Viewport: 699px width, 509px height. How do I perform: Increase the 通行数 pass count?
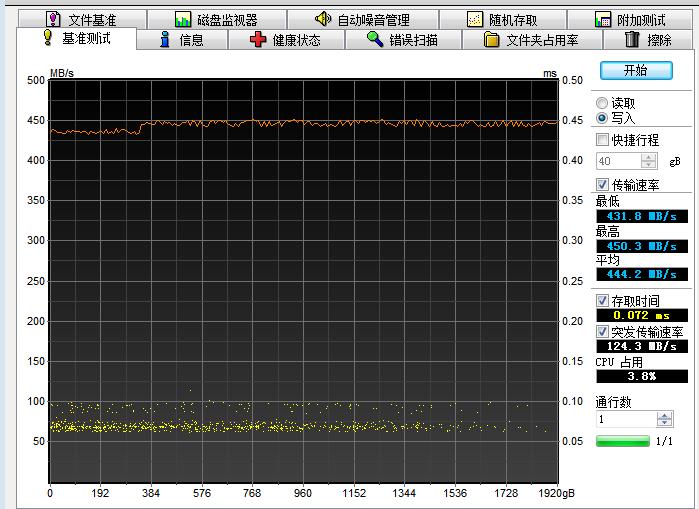(x=664, y=415)
